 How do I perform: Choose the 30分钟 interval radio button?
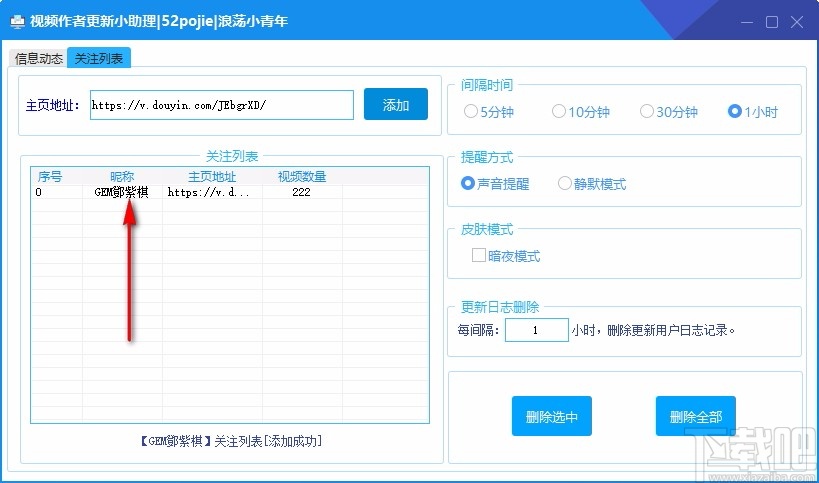tap(669, 112)
